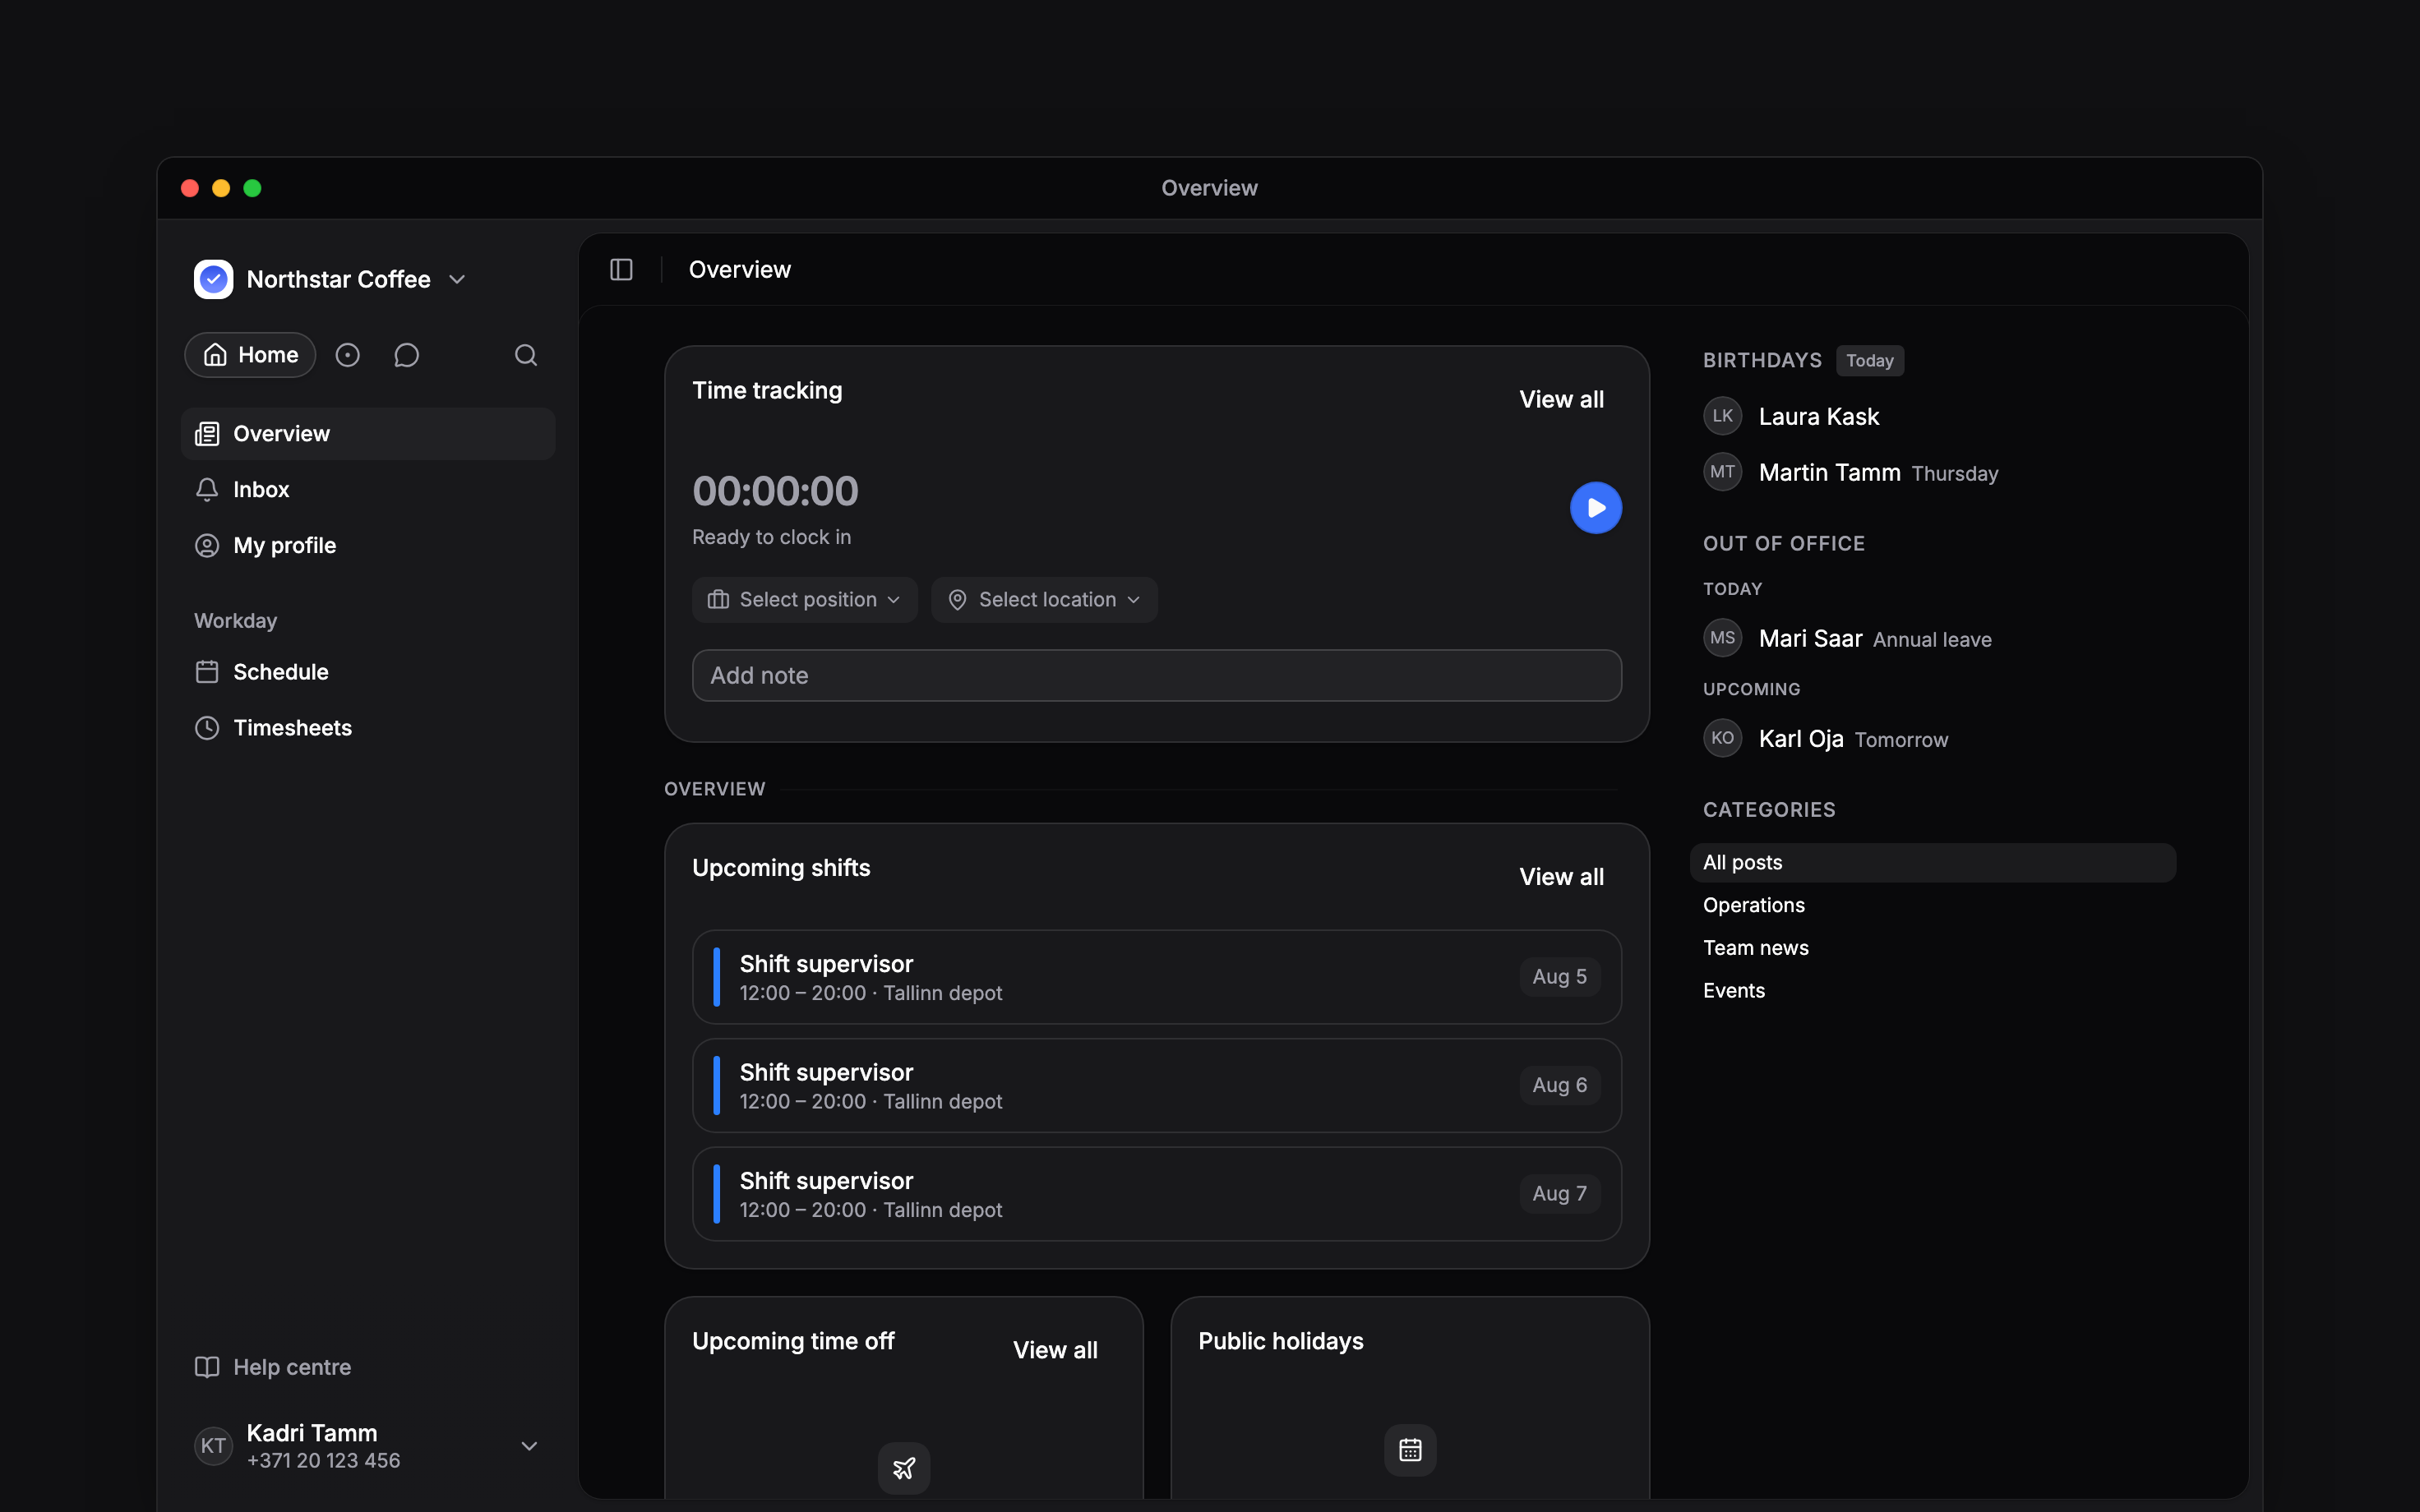
Task: Click Karl Oja name
Action: [1800, 739]
